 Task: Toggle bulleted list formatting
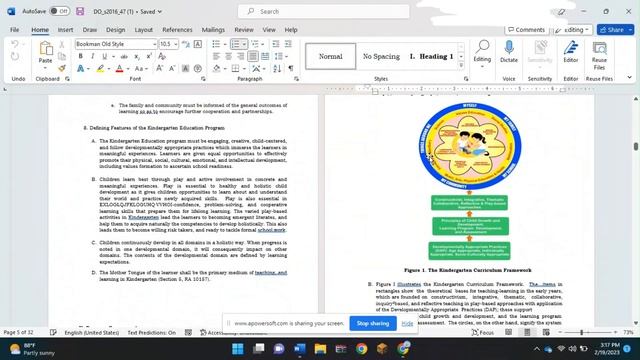[x=216, y=44]
